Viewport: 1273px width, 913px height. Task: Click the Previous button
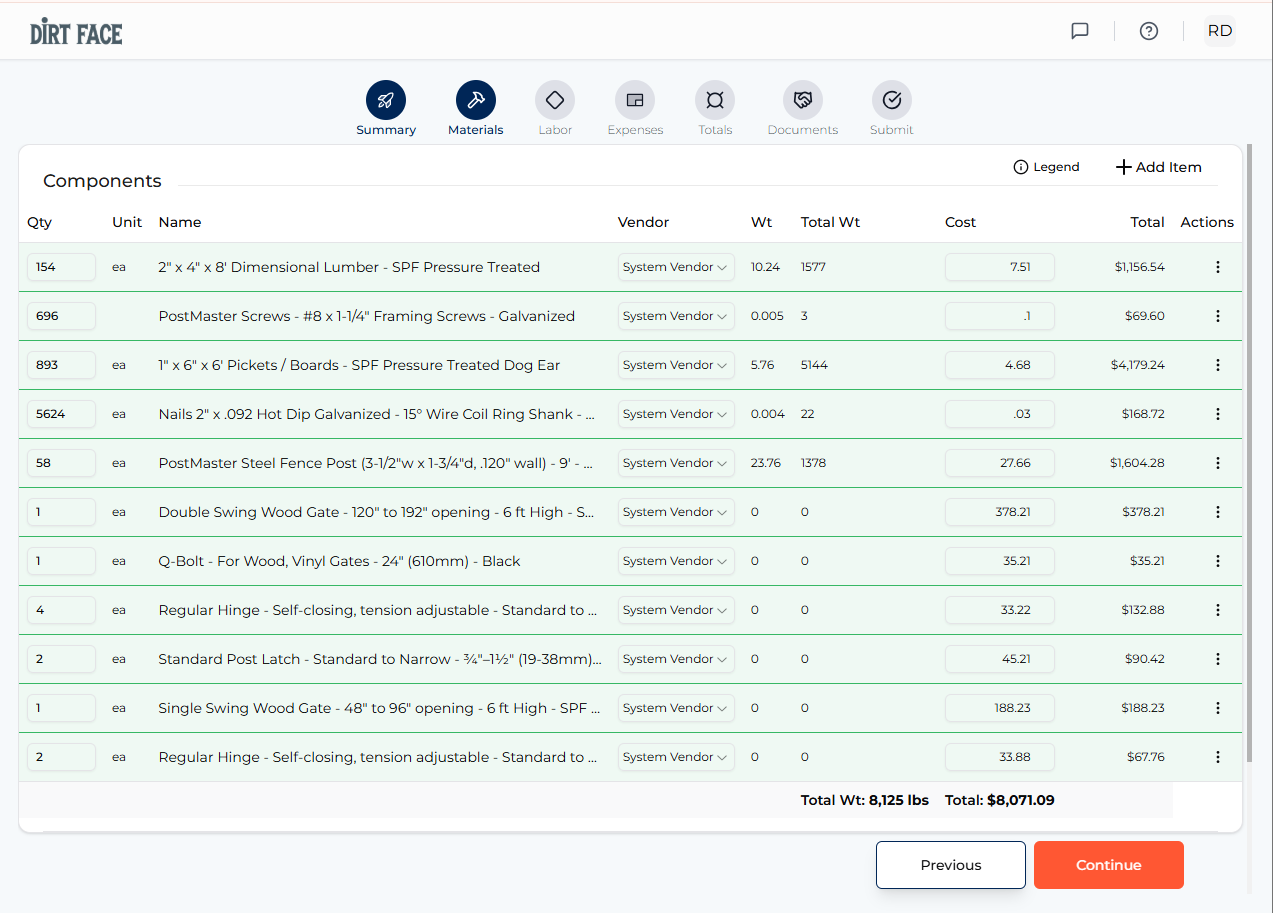[951, 865]
